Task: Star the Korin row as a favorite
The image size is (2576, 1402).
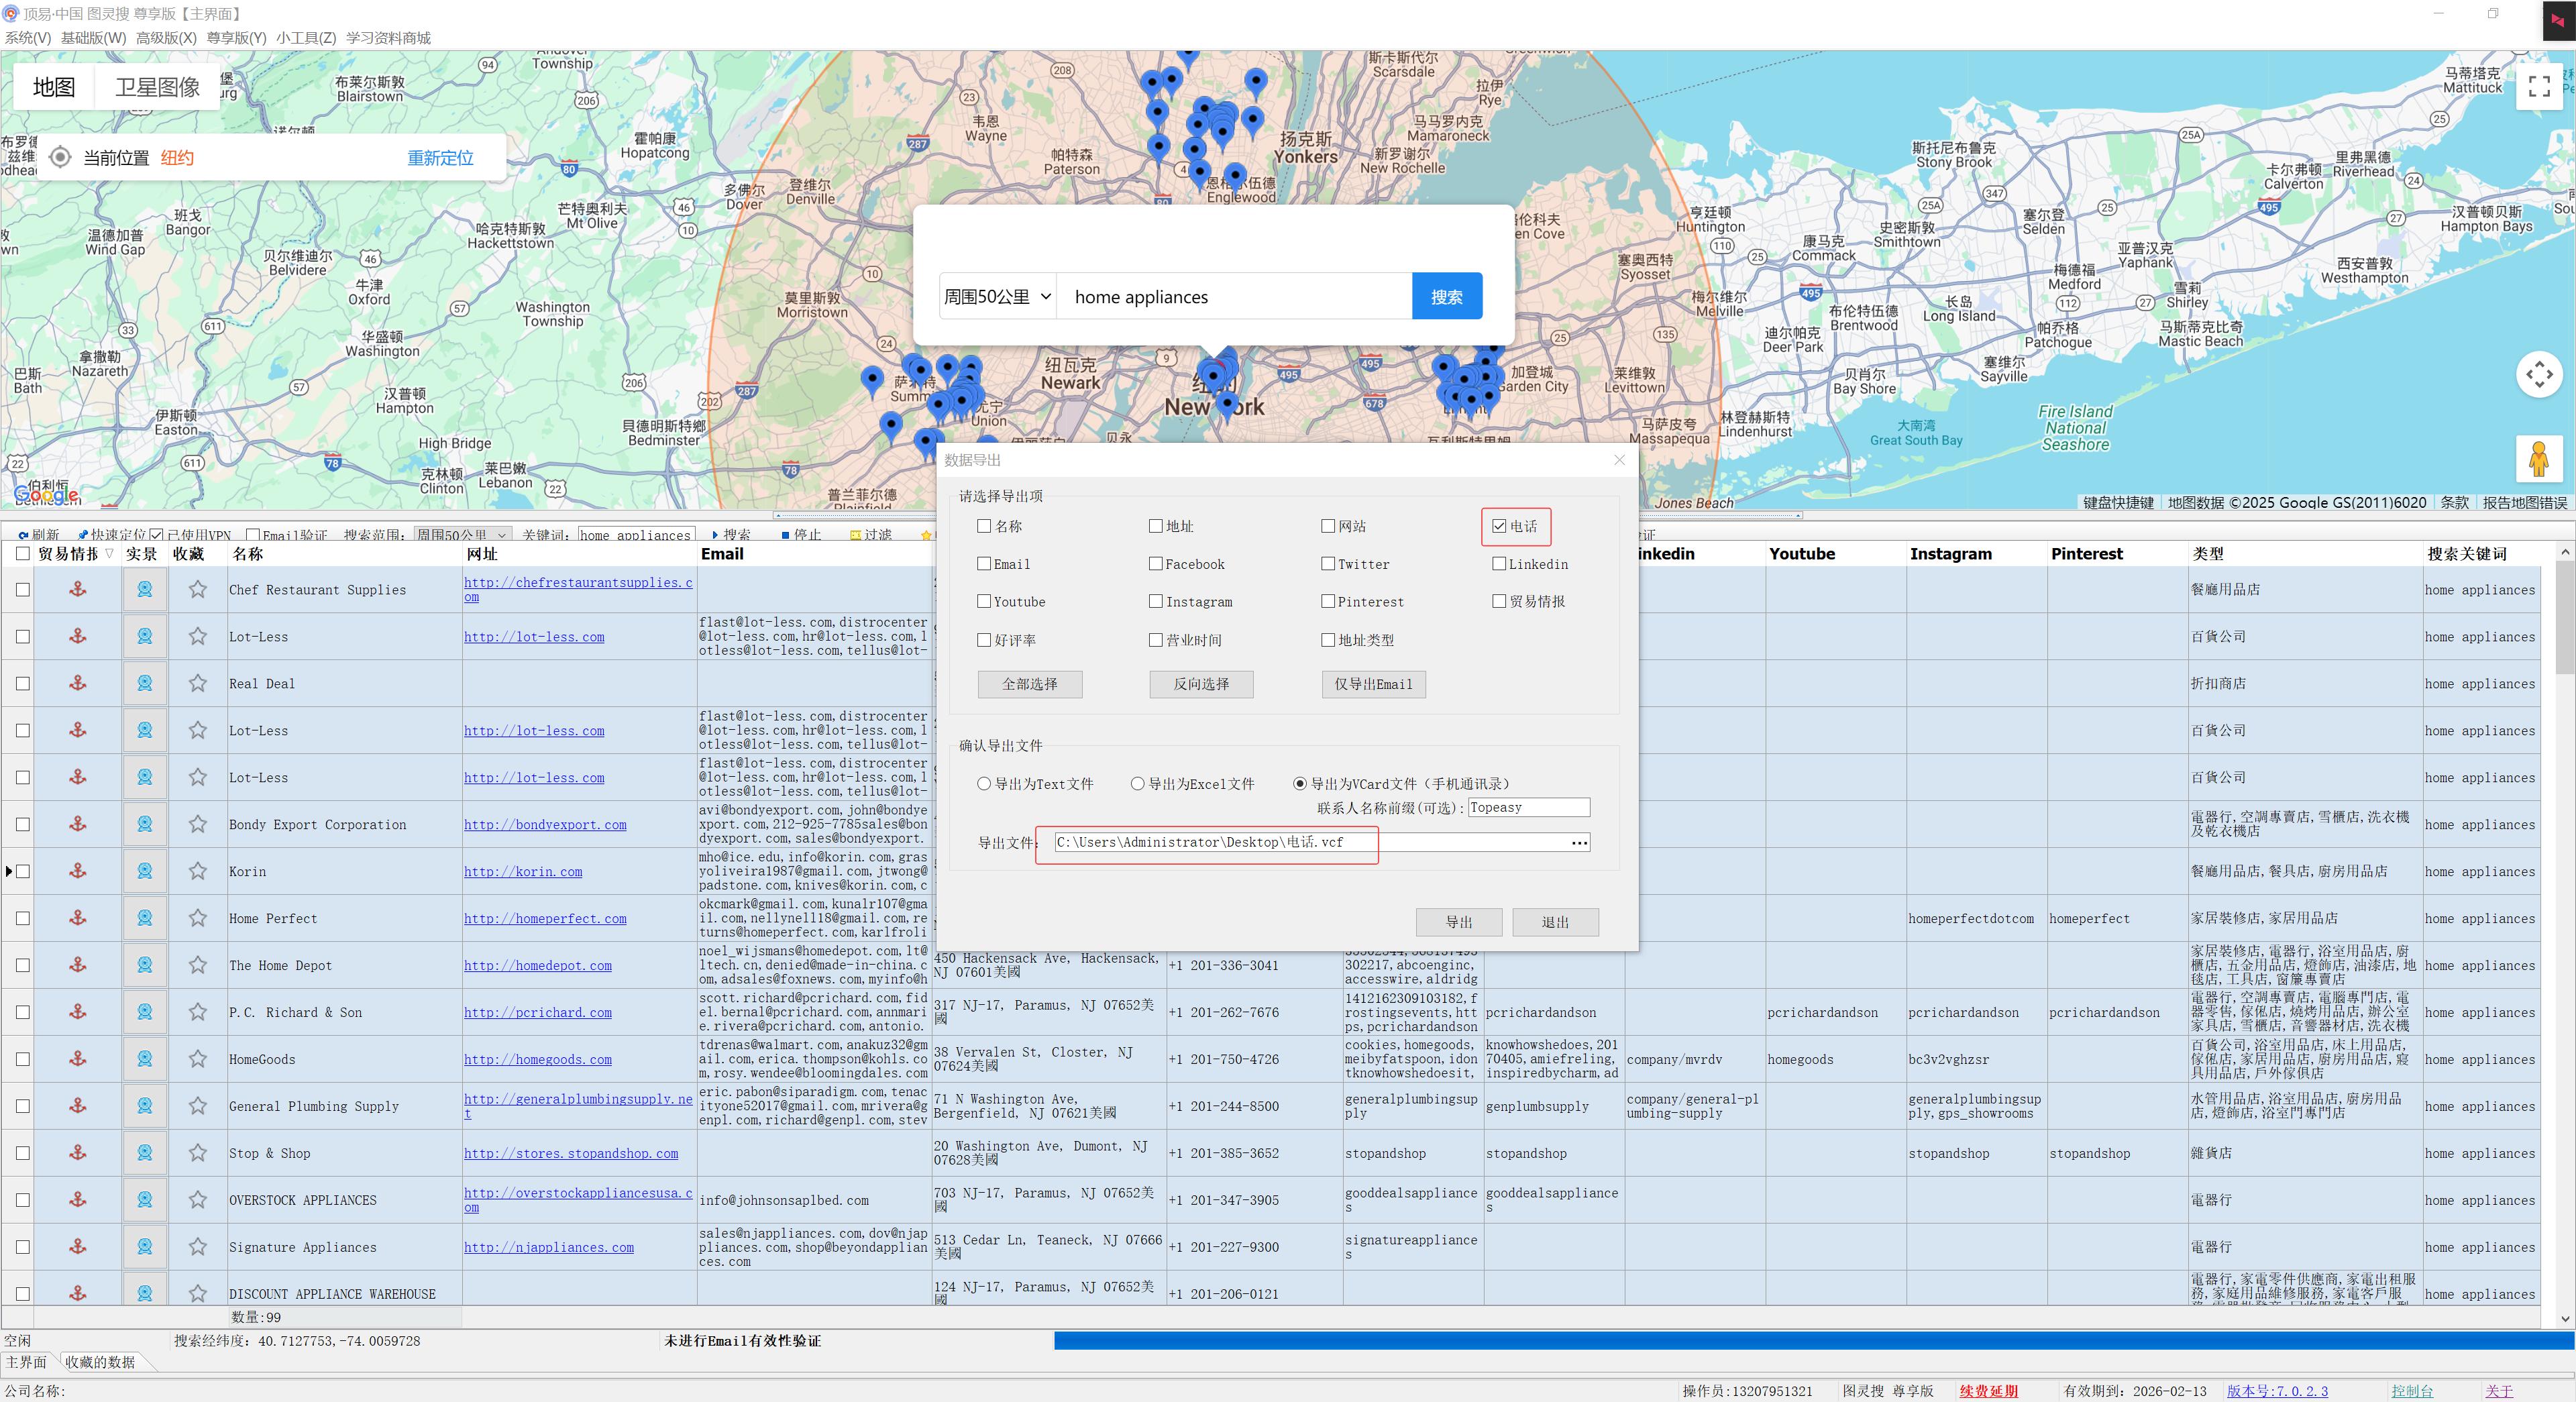Action: 198,871
